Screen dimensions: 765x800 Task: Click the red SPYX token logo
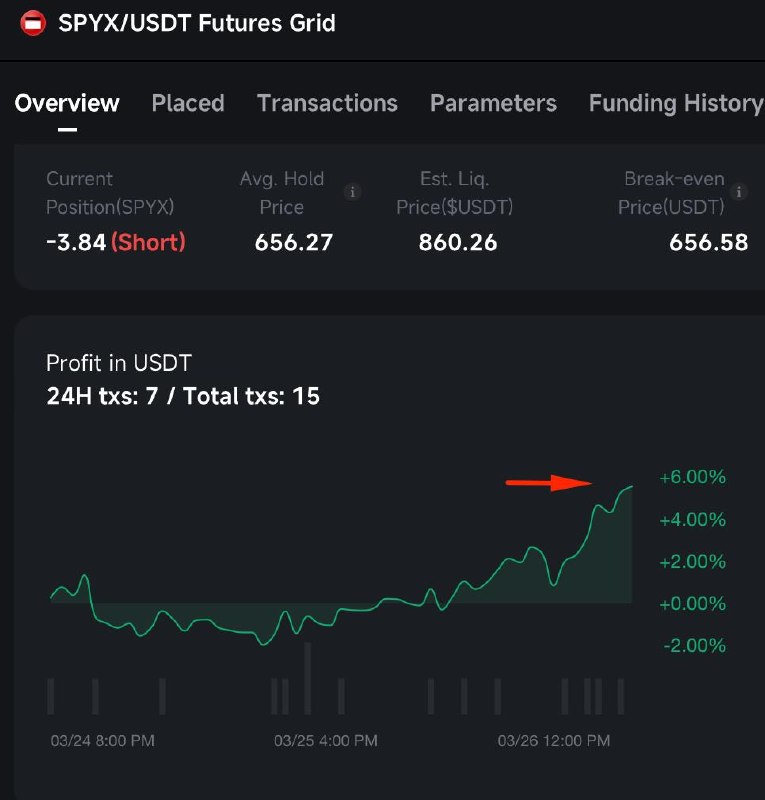tap(33, 24)
